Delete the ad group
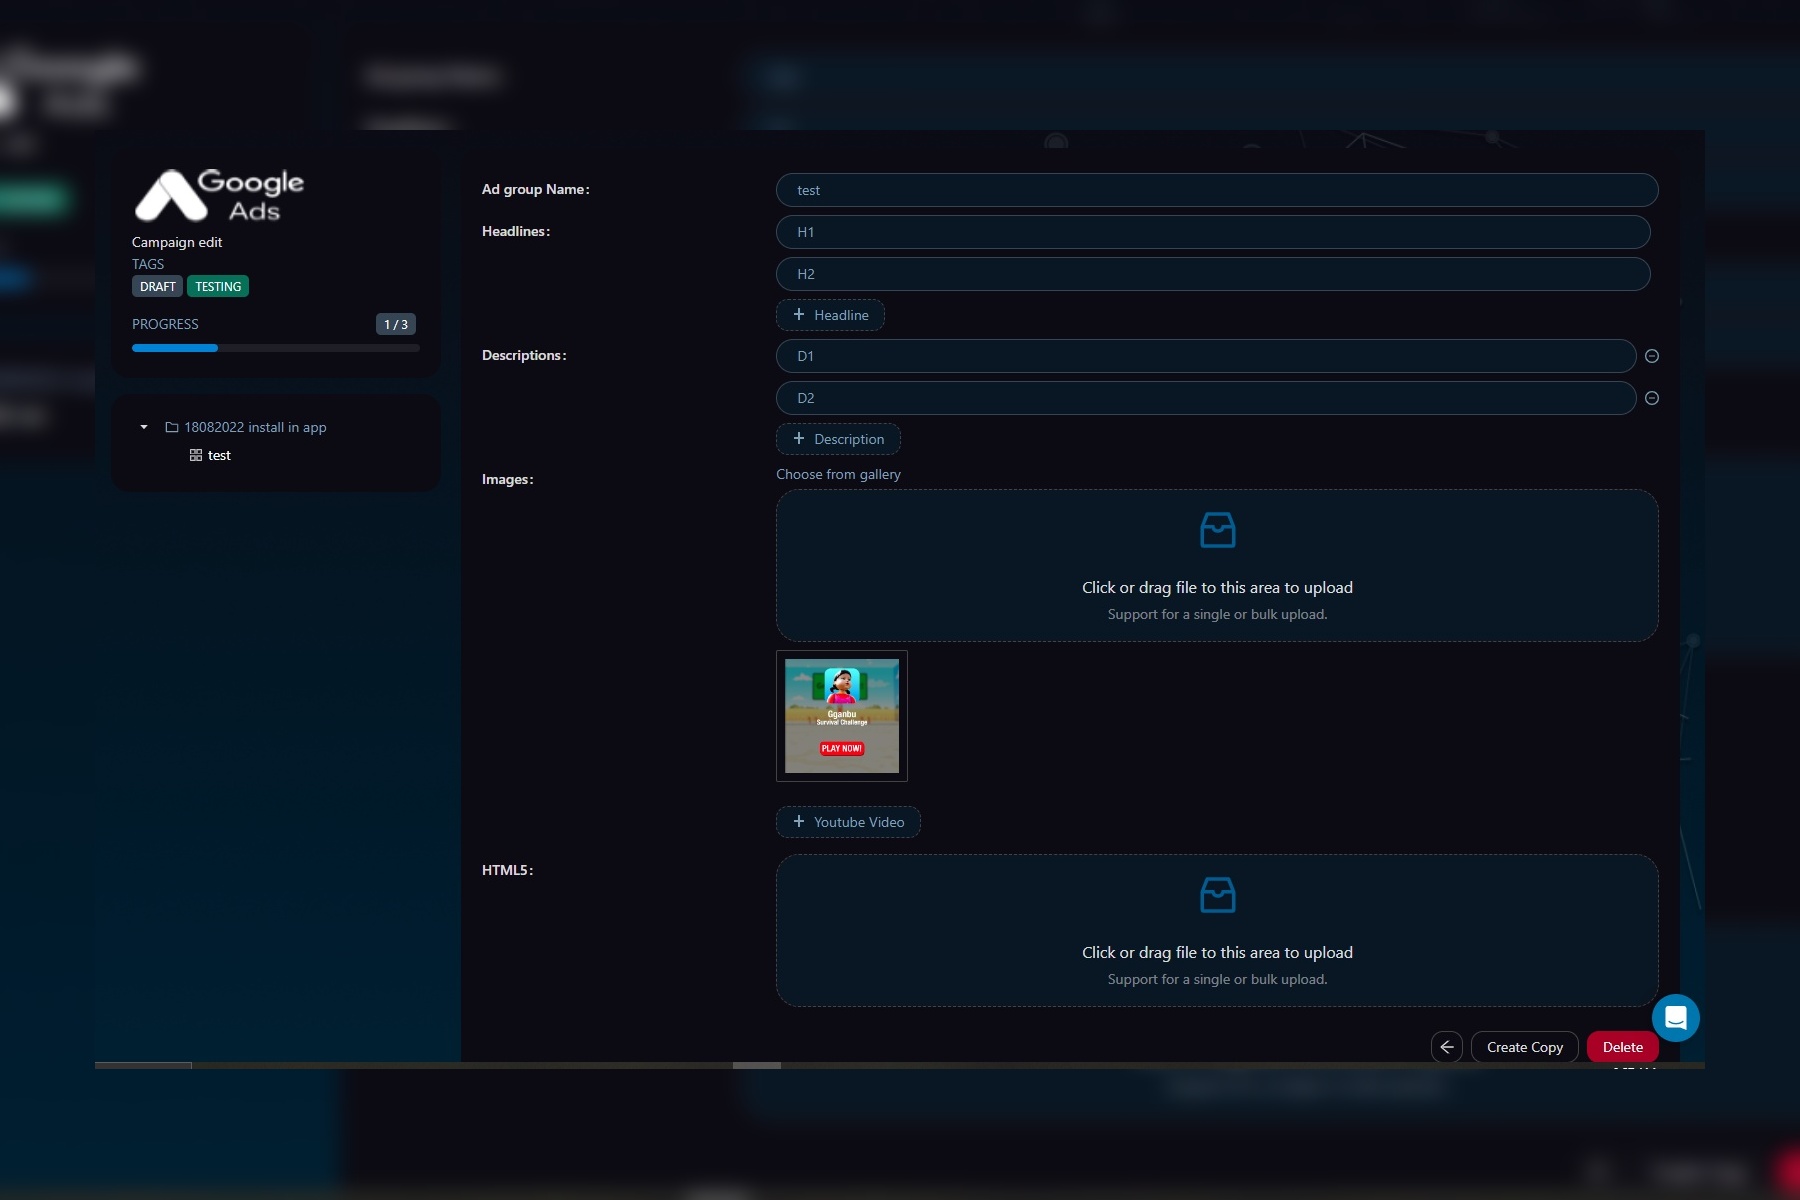 (x=1622, y=1047)
